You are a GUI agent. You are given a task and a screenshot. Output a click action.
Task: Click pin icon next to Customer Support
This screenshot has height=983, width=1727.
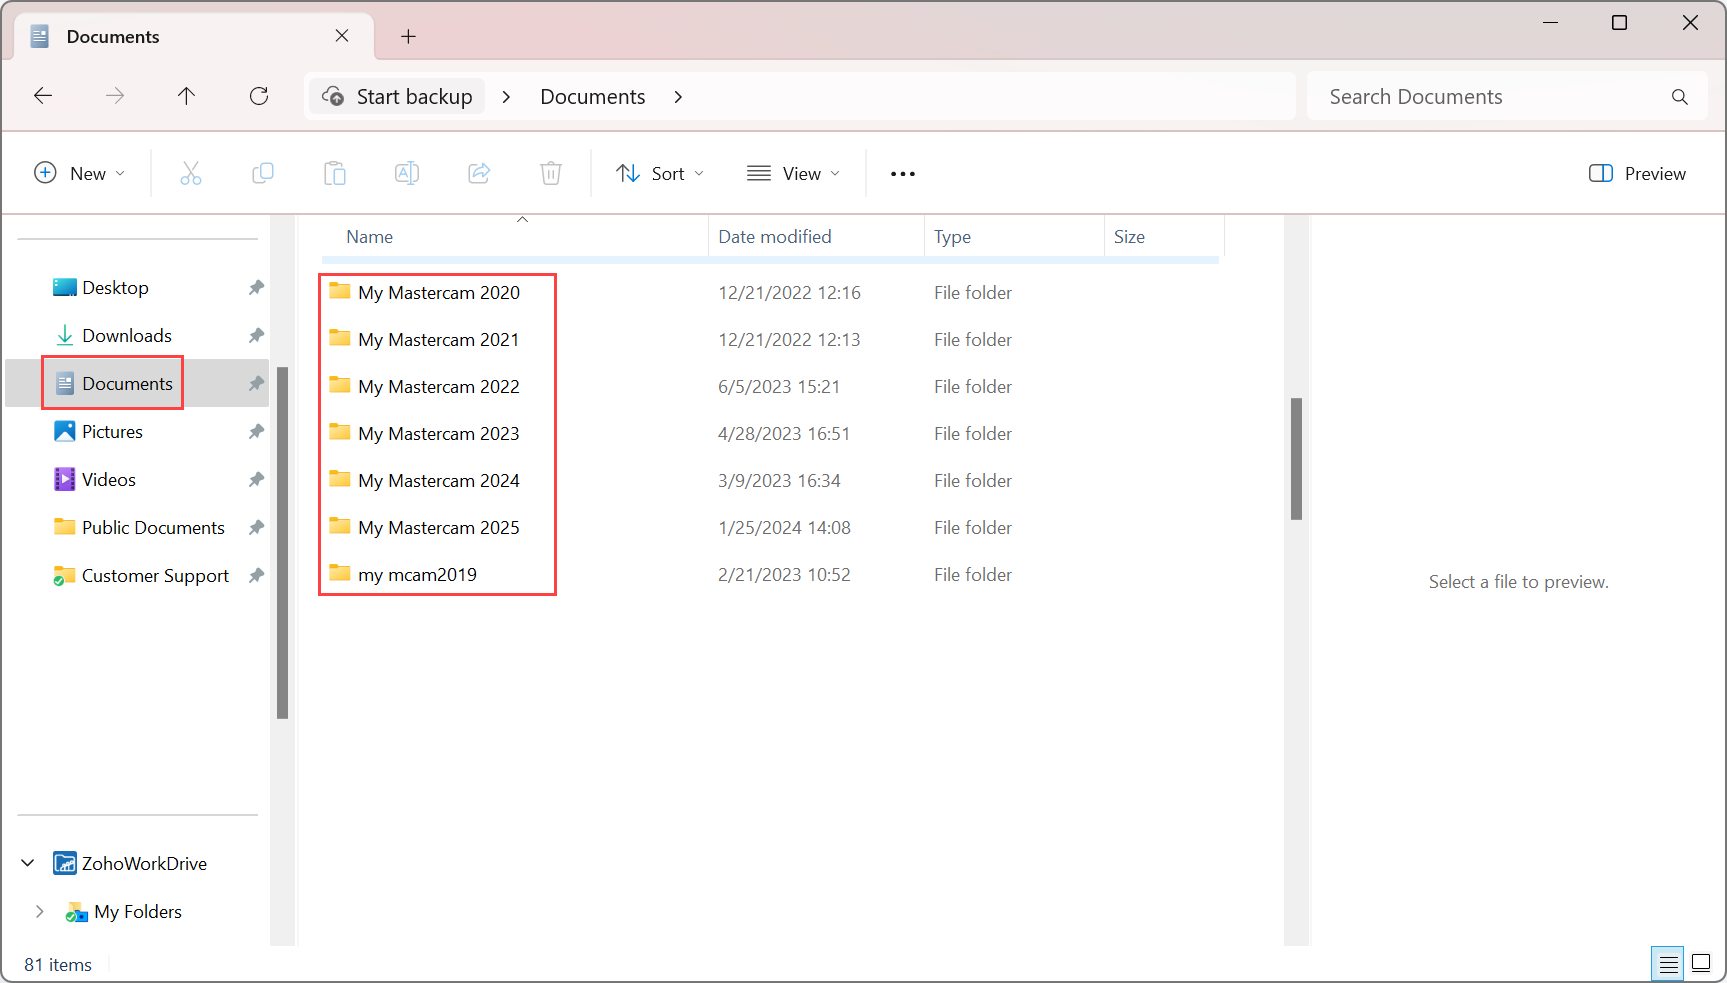pos(256,576)
